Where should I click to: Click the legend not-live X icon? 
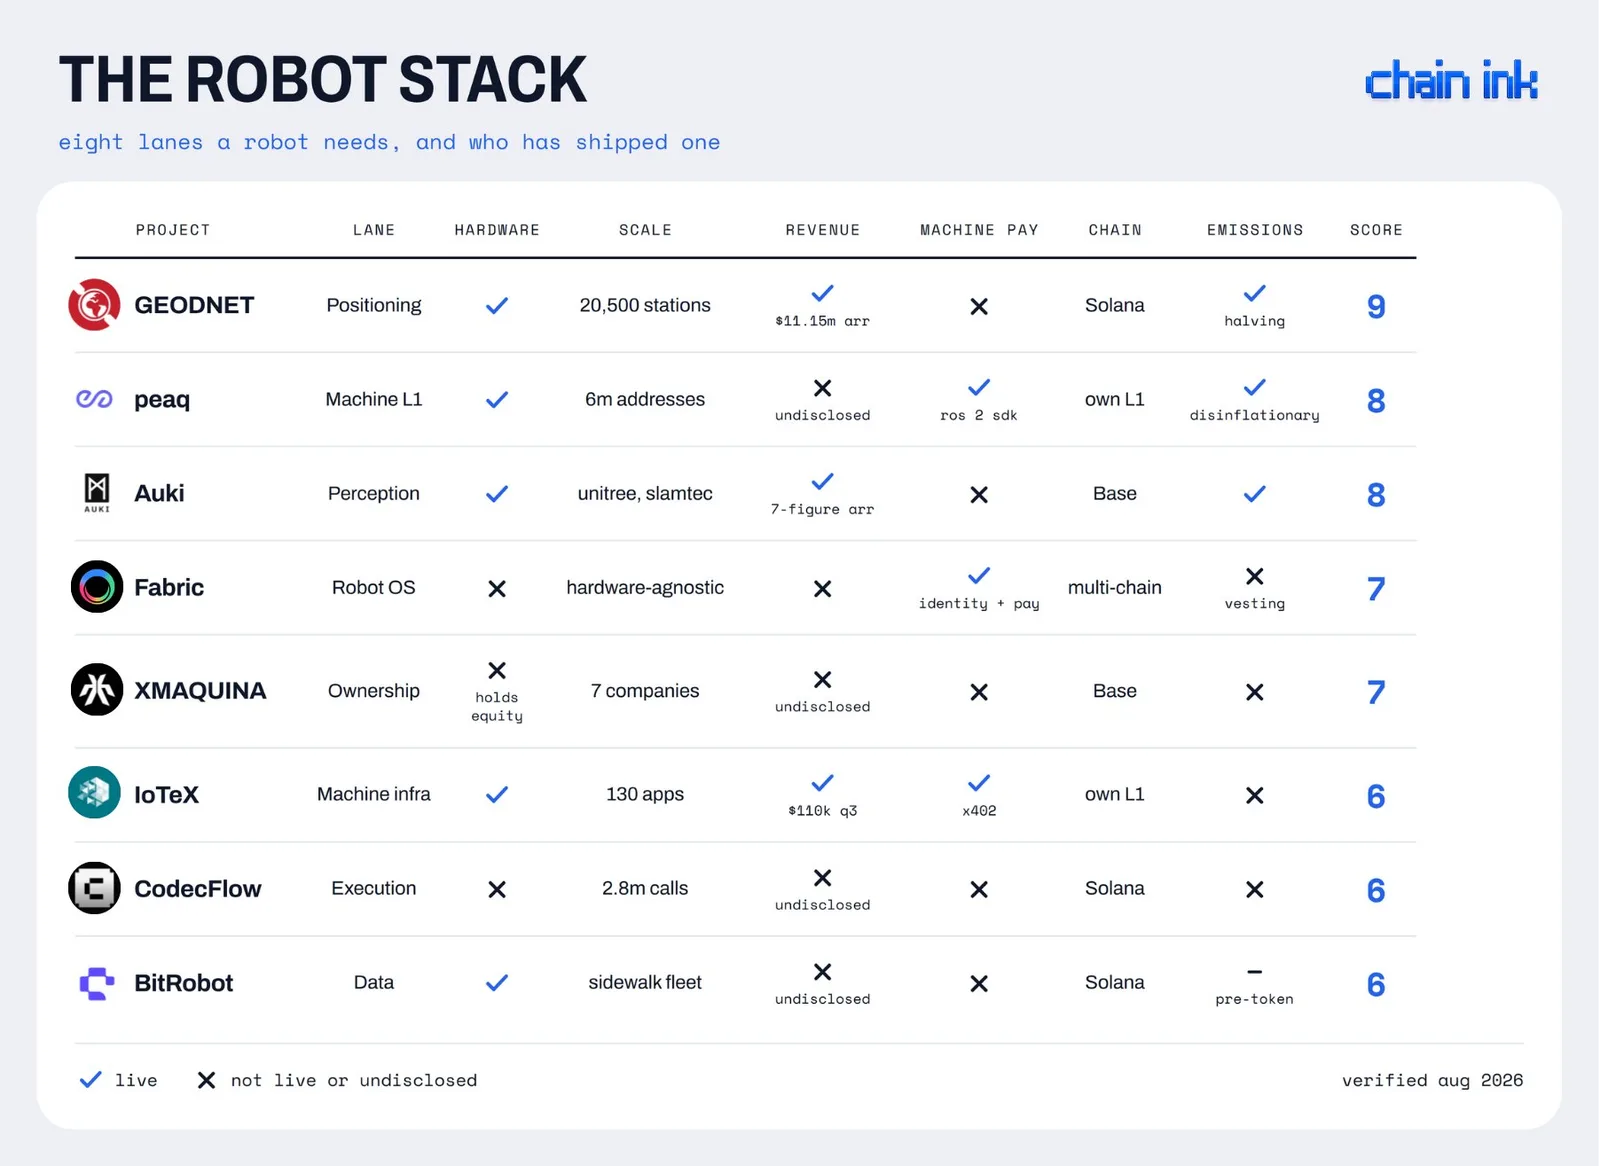pos(206,1080)
